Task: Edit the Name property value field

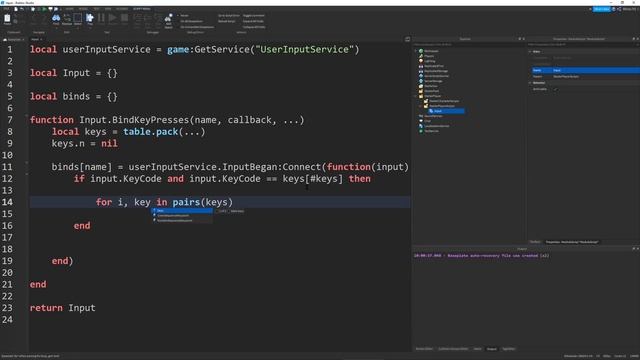Action: (x=596, y=70)
